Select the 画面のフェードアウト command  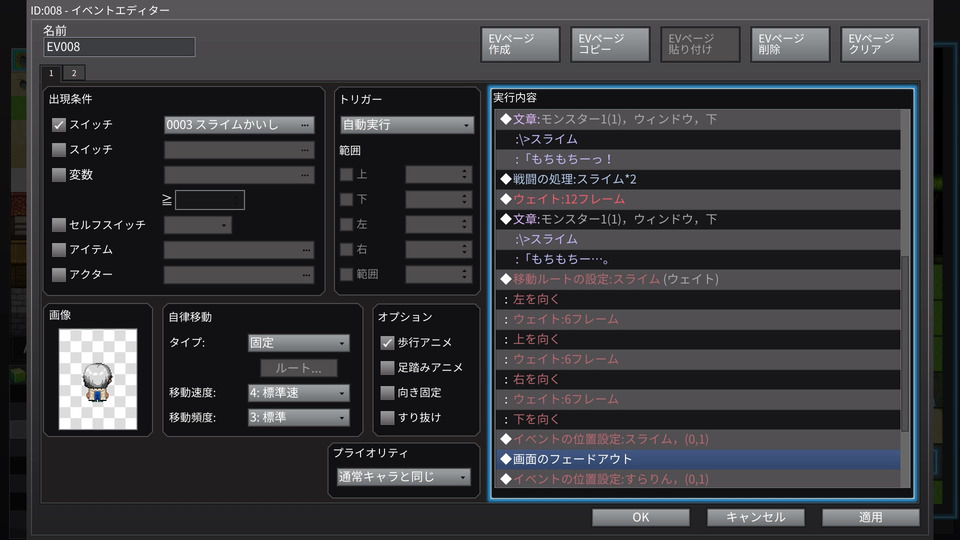point(698,459)
